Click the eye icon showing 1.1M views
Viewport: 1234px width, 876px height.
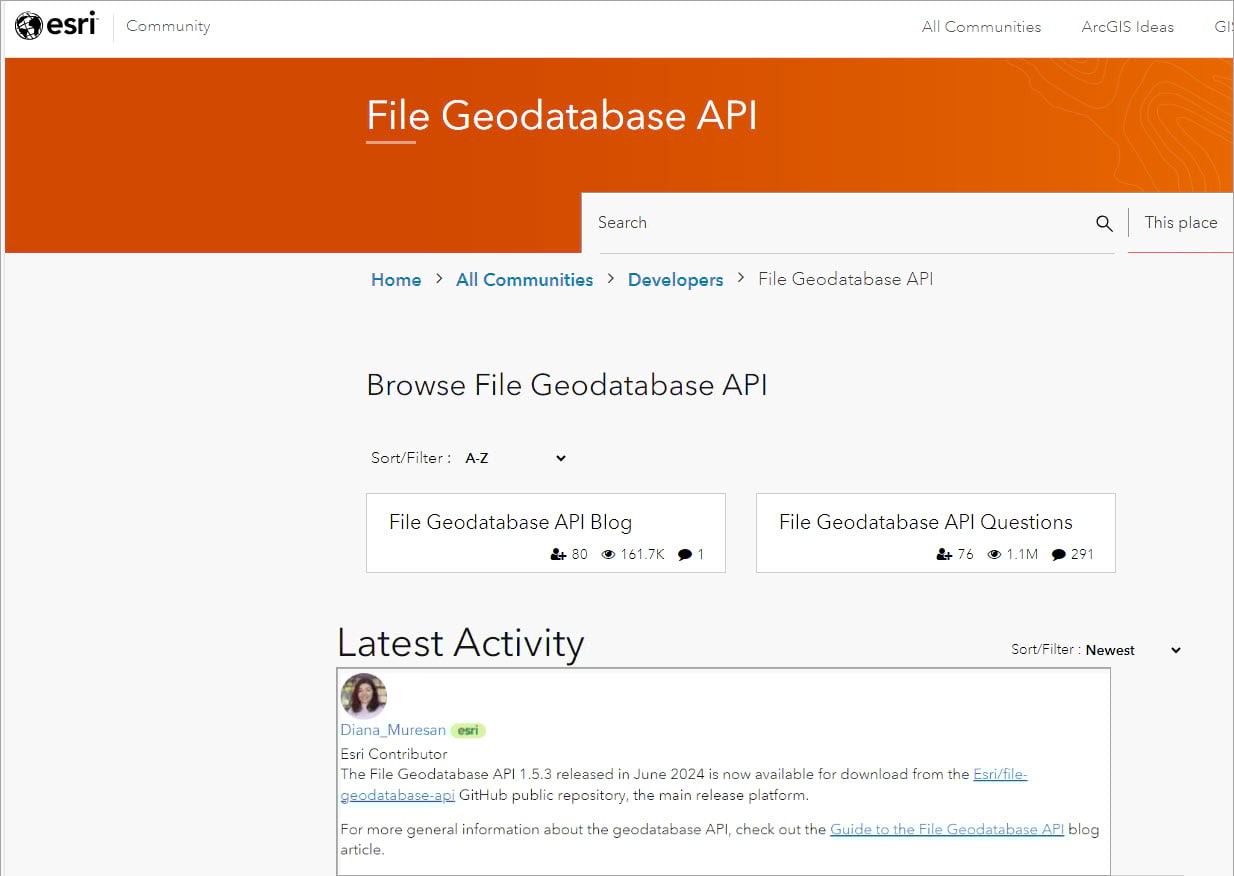[994, 554]
